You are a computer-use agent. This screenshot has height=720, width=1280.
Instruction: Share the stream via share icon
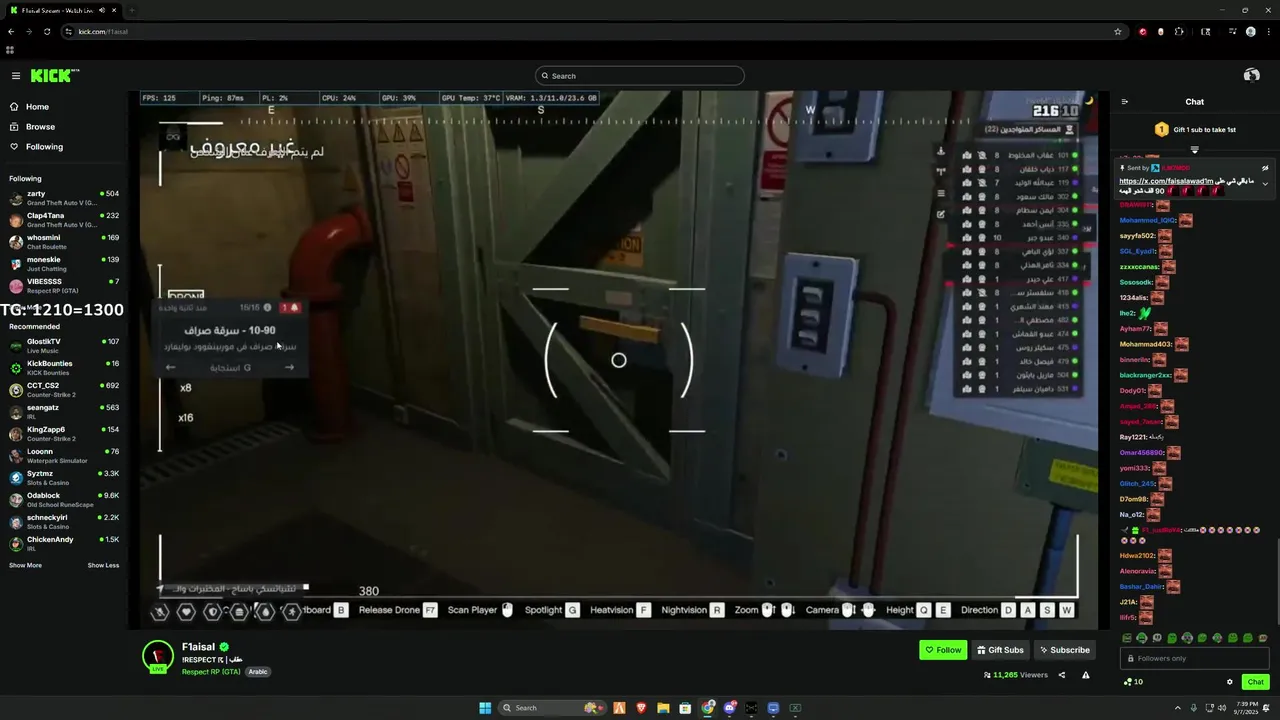tap(1062, 675)
